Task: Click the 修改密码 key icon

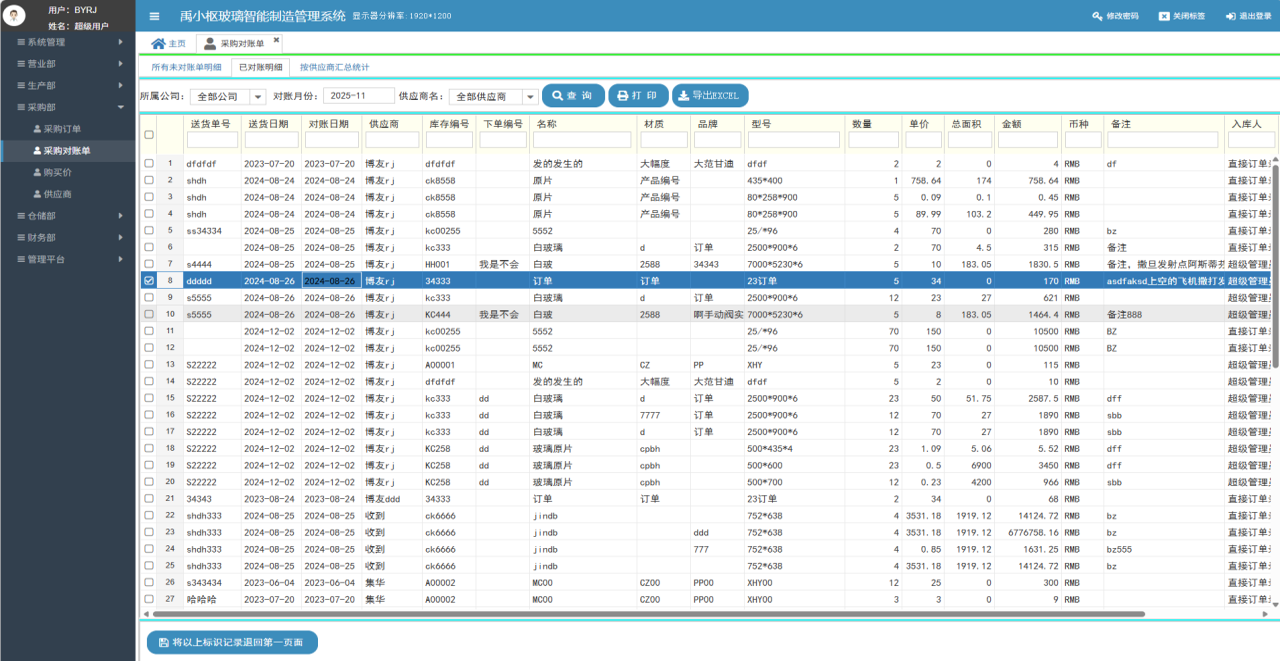Action: 1097,16
